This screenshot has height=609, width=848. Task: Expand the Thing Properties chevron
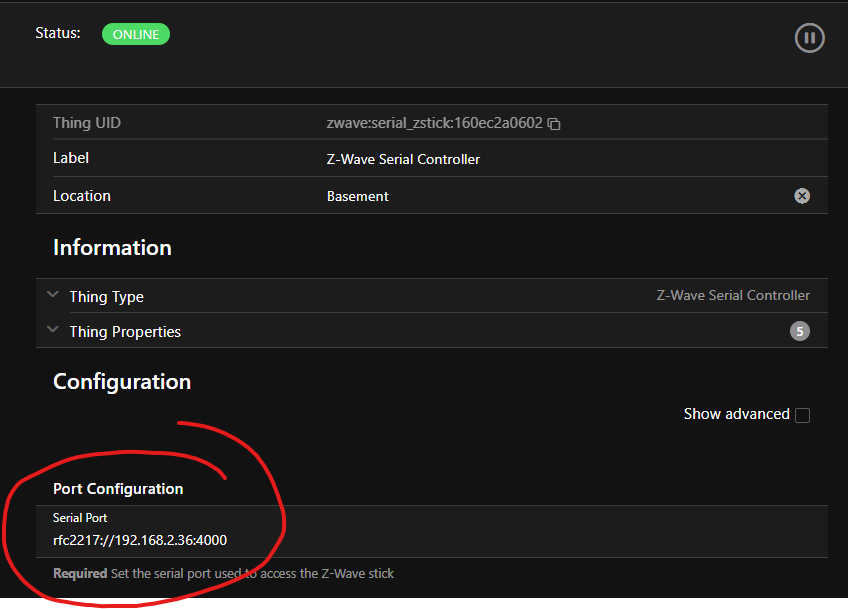[x=52, y=329]
